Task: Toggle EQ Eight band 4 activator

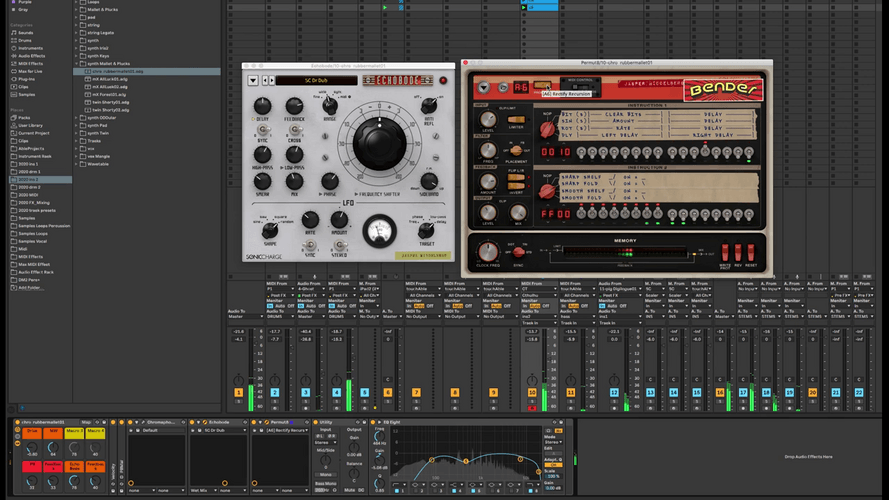Action: pyautogui.click(x=454, y=491)
